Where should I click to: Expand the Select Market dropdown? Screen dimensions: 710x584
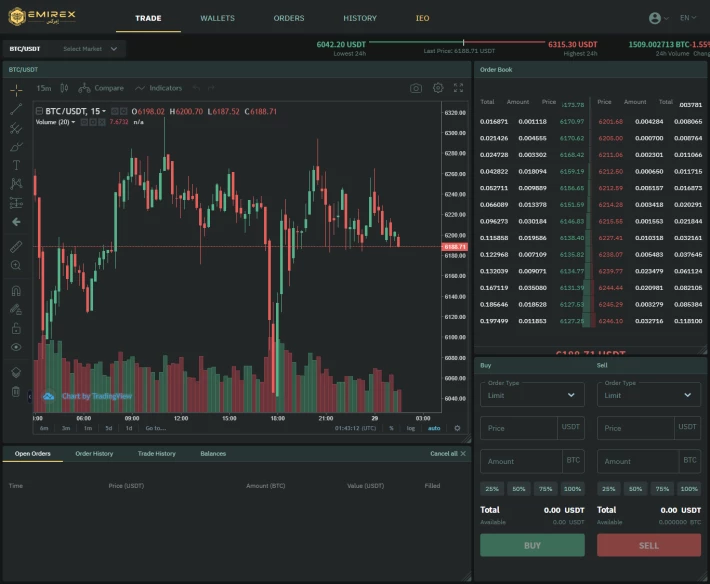(x=90, y=49)
